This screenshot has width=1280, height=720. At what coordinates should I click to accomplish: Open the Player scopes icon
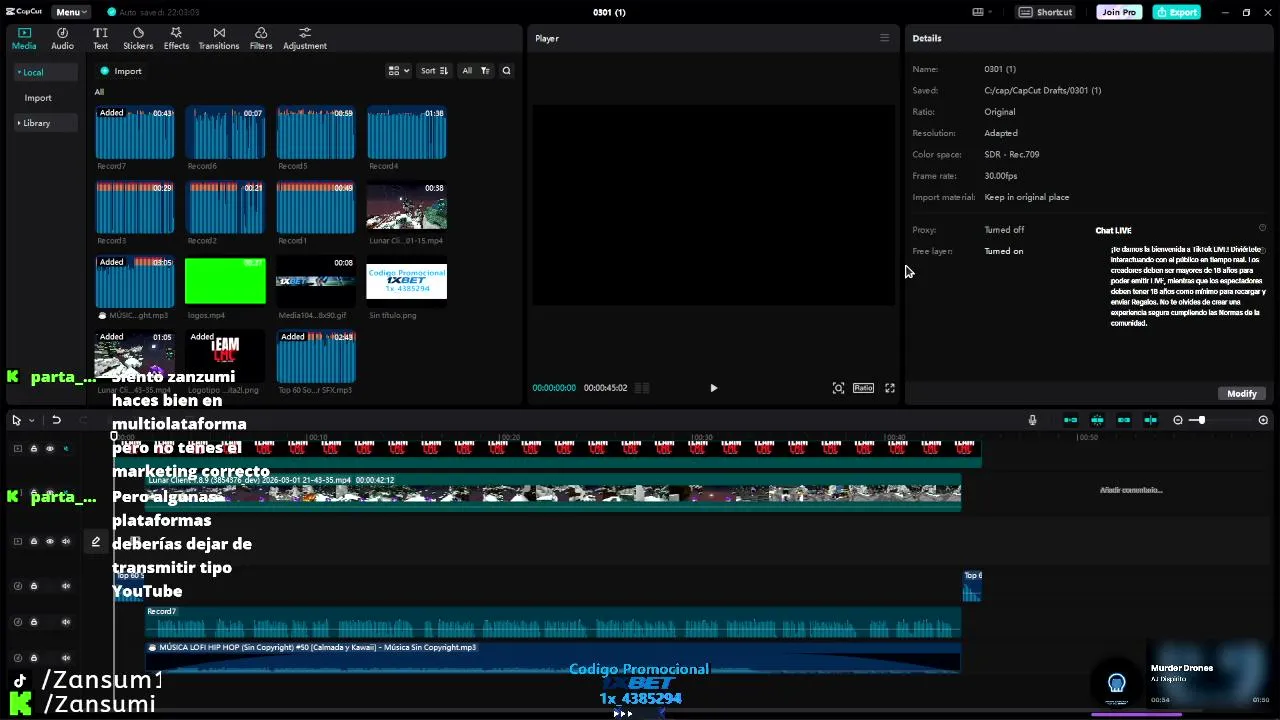coord(838,388)
